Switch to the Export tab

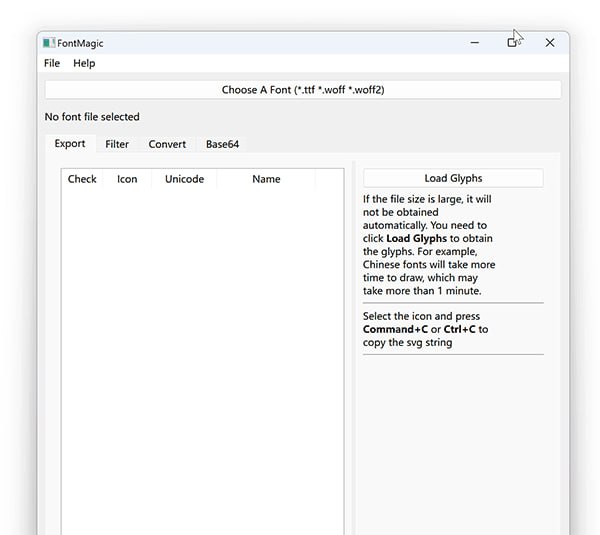(70, 144)
